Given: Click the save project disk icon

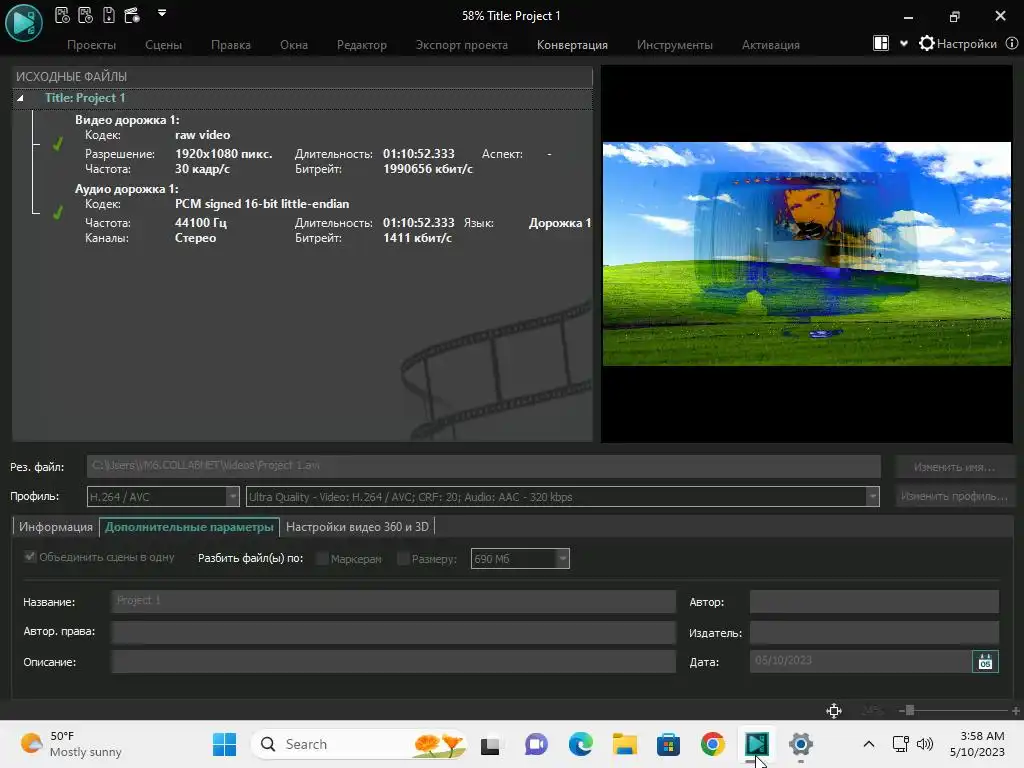Looking at the screenshot, I should click(x=109, y=14).
